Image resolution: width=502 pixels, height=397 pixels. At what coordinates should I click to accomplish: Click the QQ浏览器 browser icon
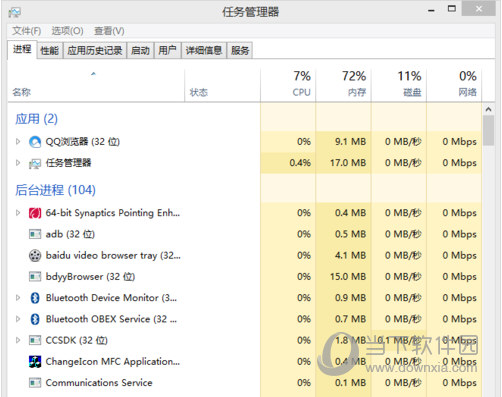pyautogui.click(x=35, y=142)
